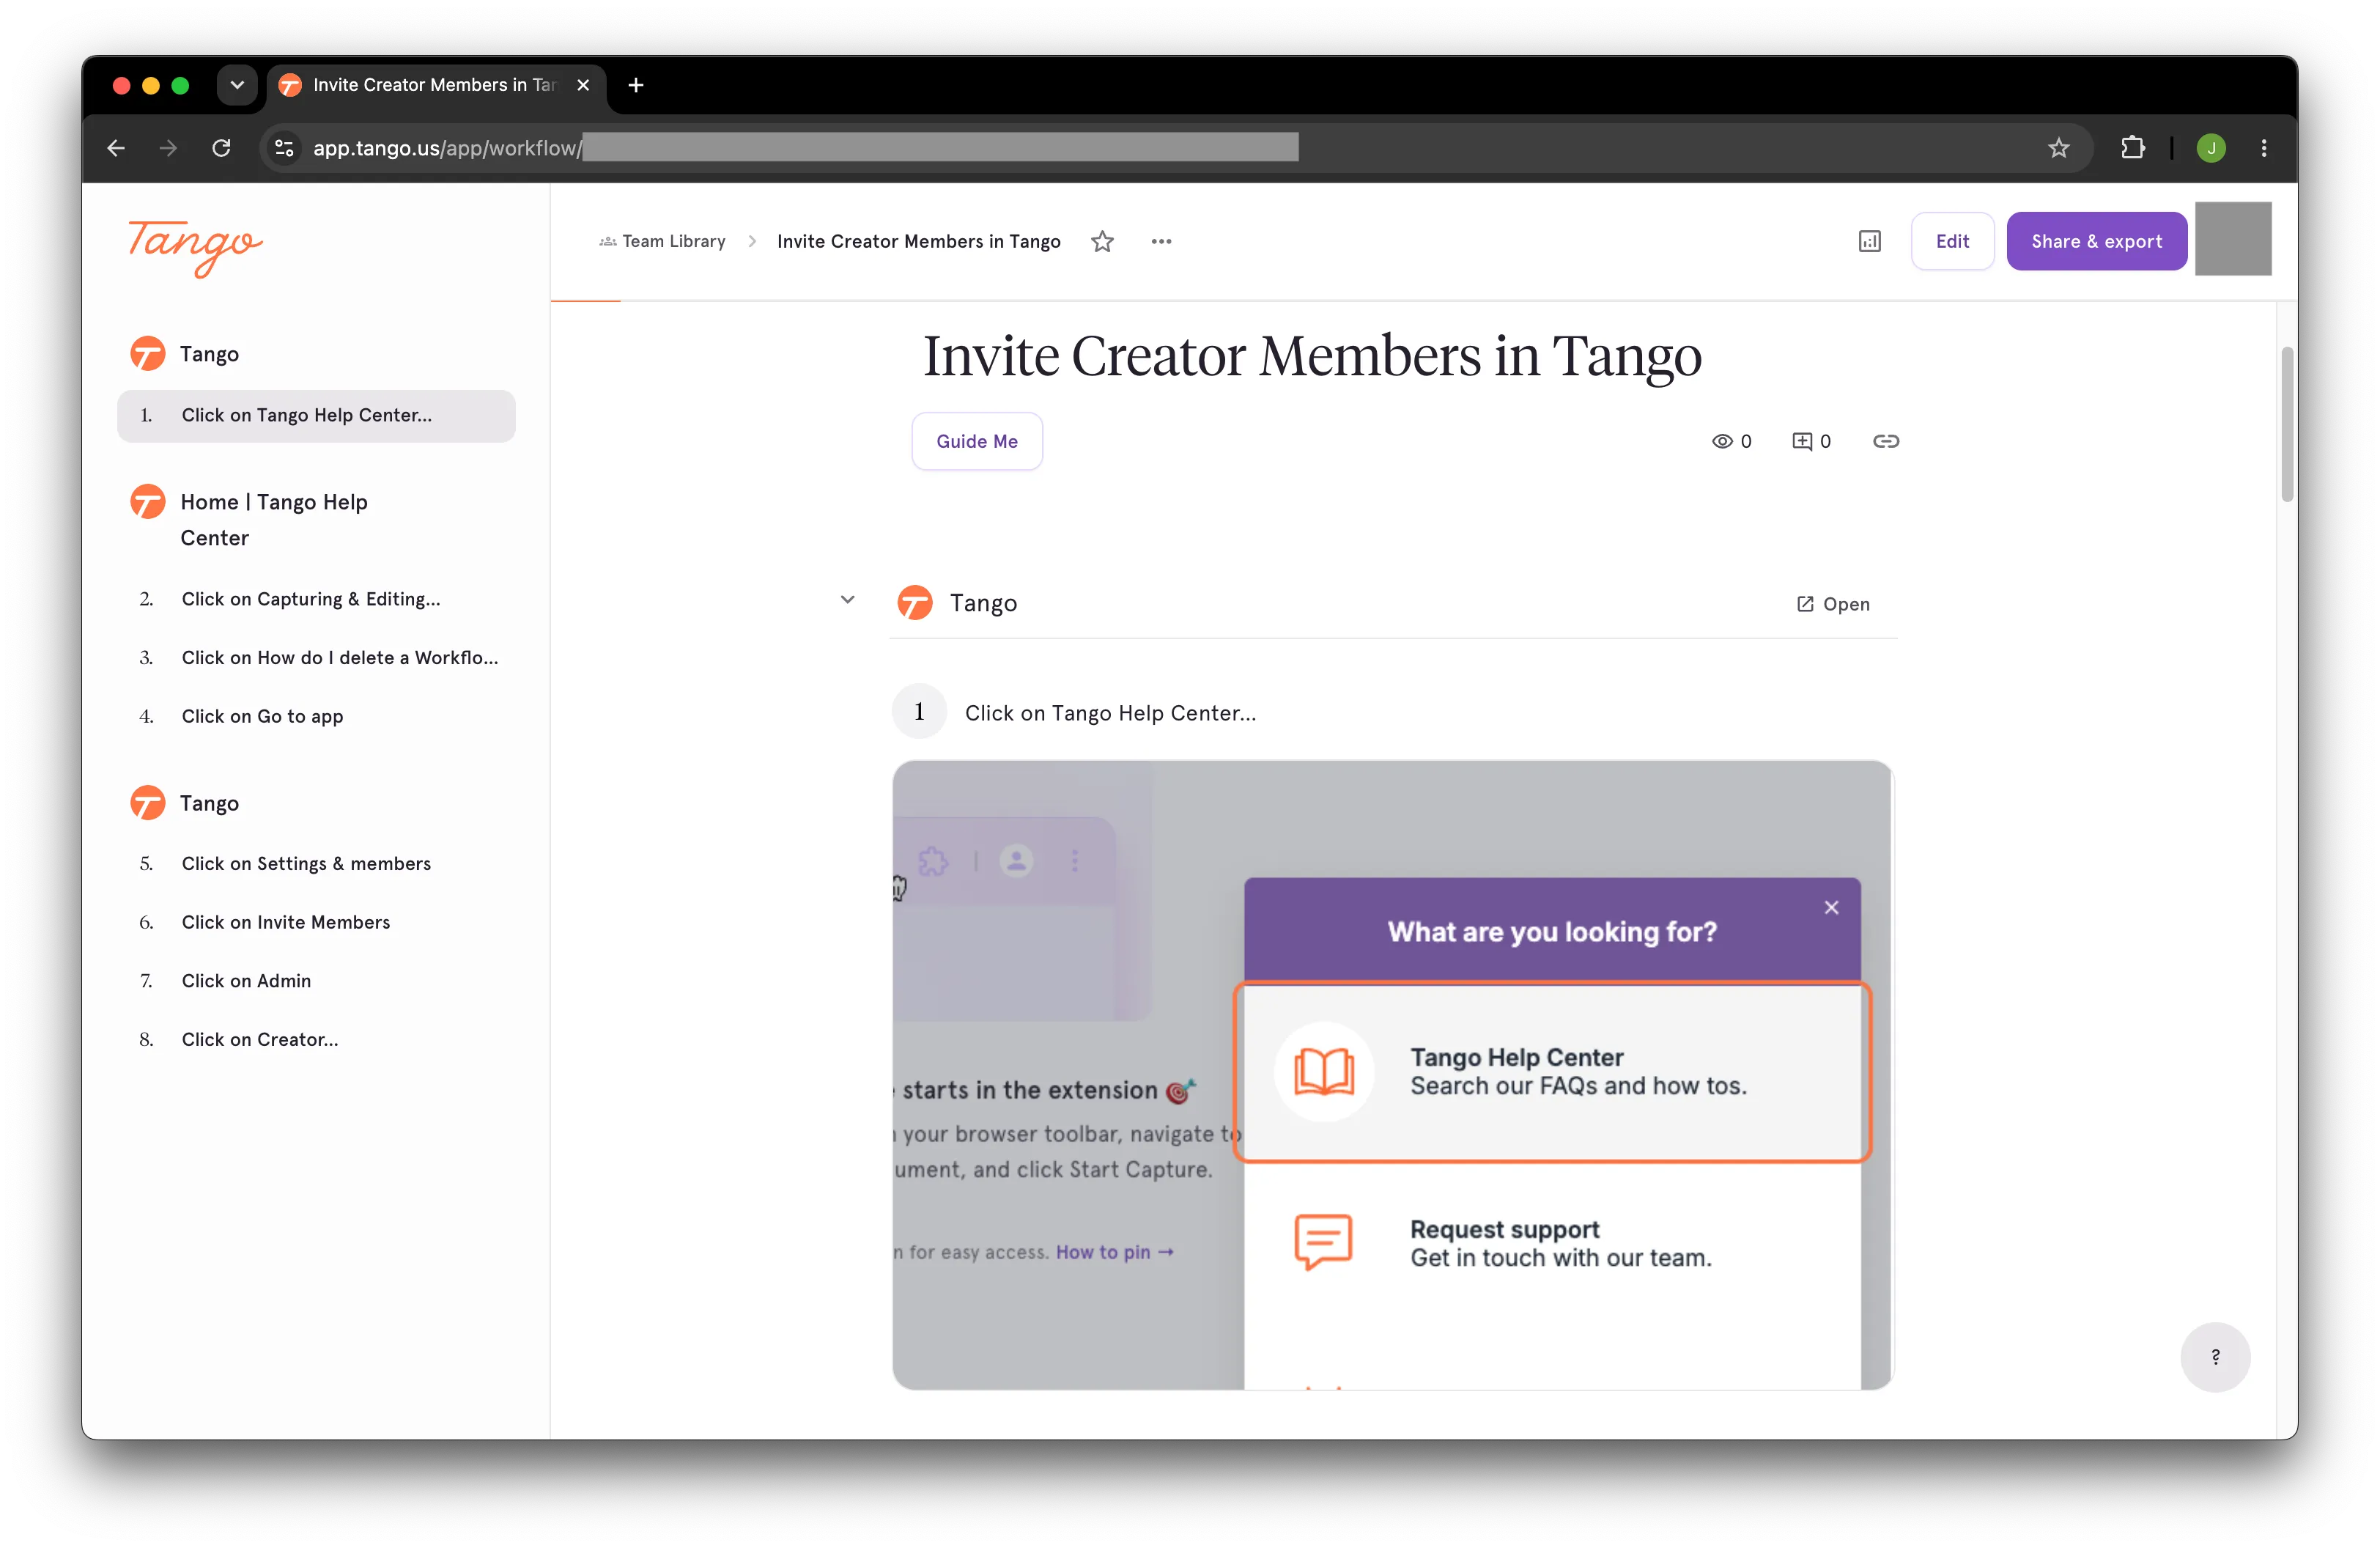Image resolution: width=2380 pixels, height=1548 pixels.
Task: Go back to previous browser page
Action: coord(116,148)
